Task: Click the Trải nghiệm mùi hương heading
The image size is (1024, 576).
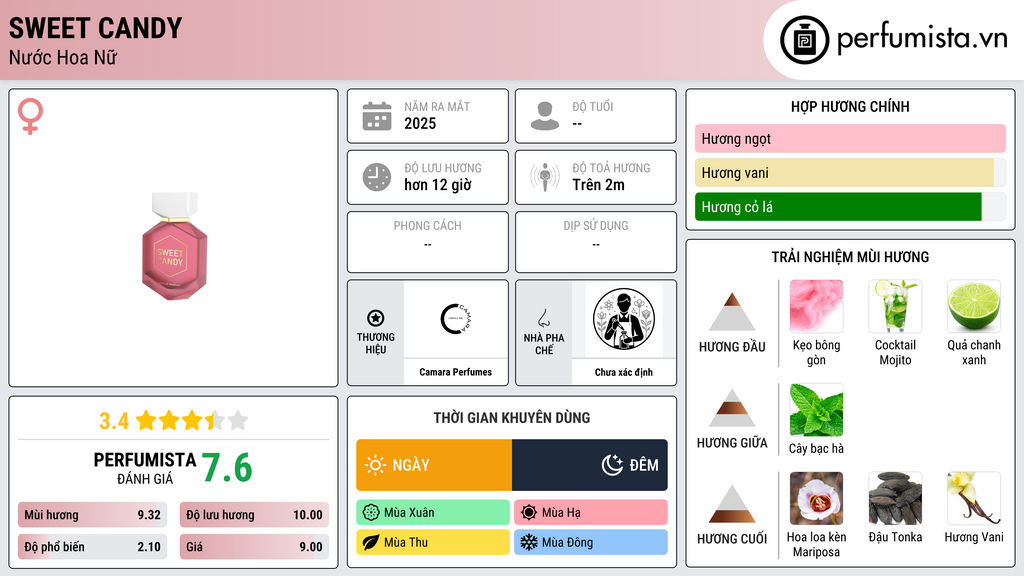Action: point(850,257)
